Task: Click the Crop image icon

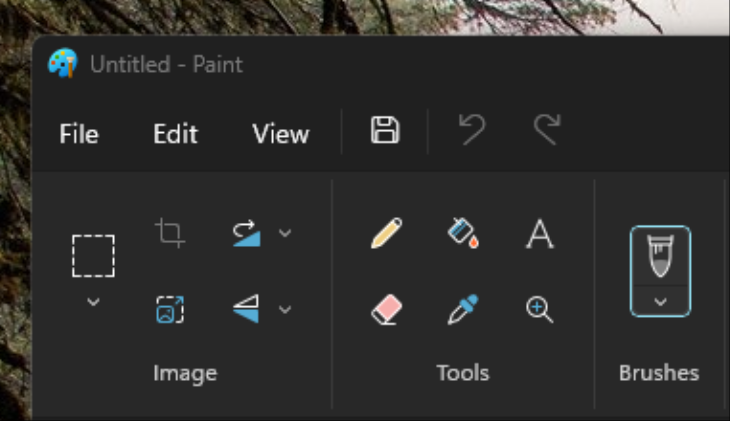Action: tap(169, 233)
